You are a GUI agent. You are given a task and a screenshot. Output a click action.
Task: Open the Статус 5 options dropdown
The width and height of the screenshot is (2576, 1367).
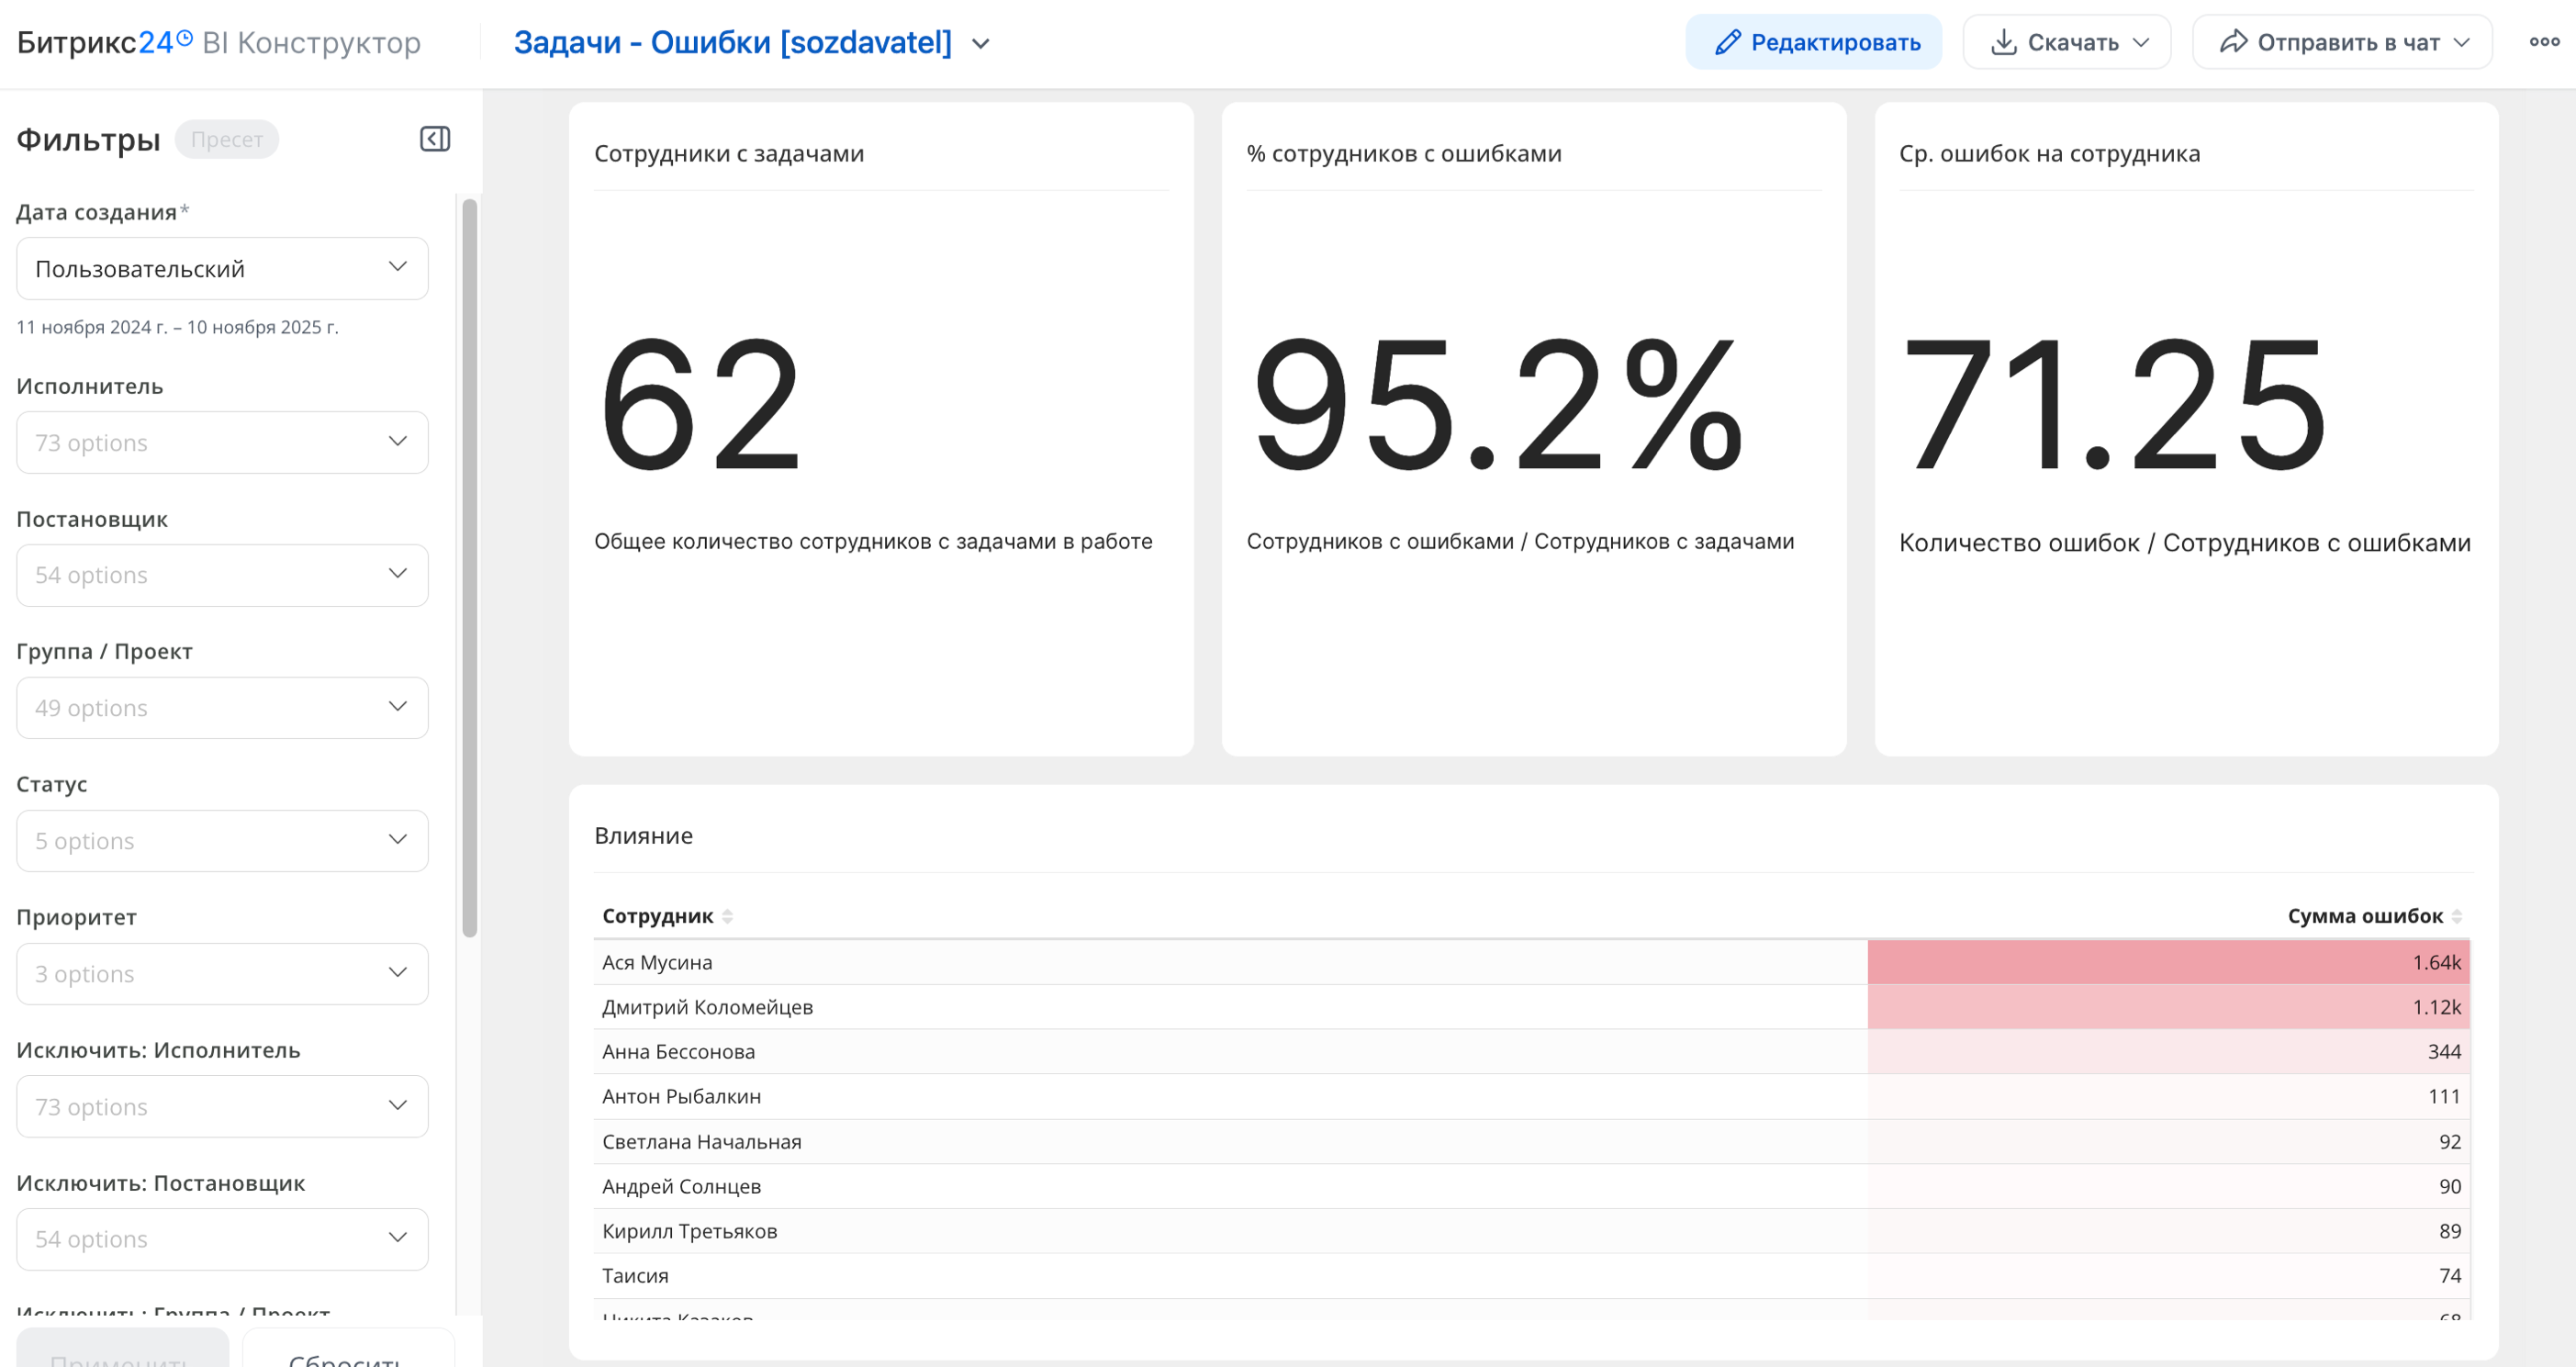pos(222,840)
